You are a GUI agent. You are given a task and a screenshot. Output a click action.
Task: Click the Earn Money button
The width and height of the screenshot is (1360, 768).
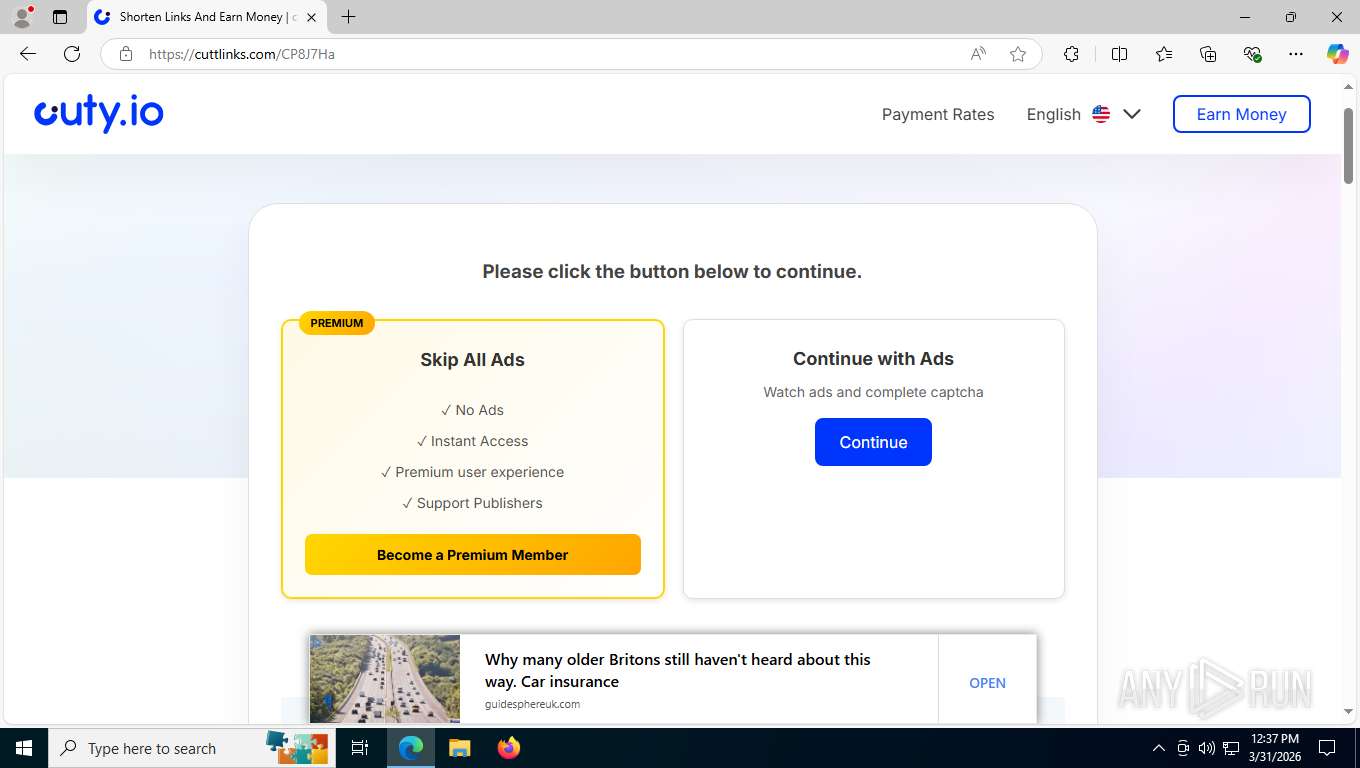point(1241,114)
